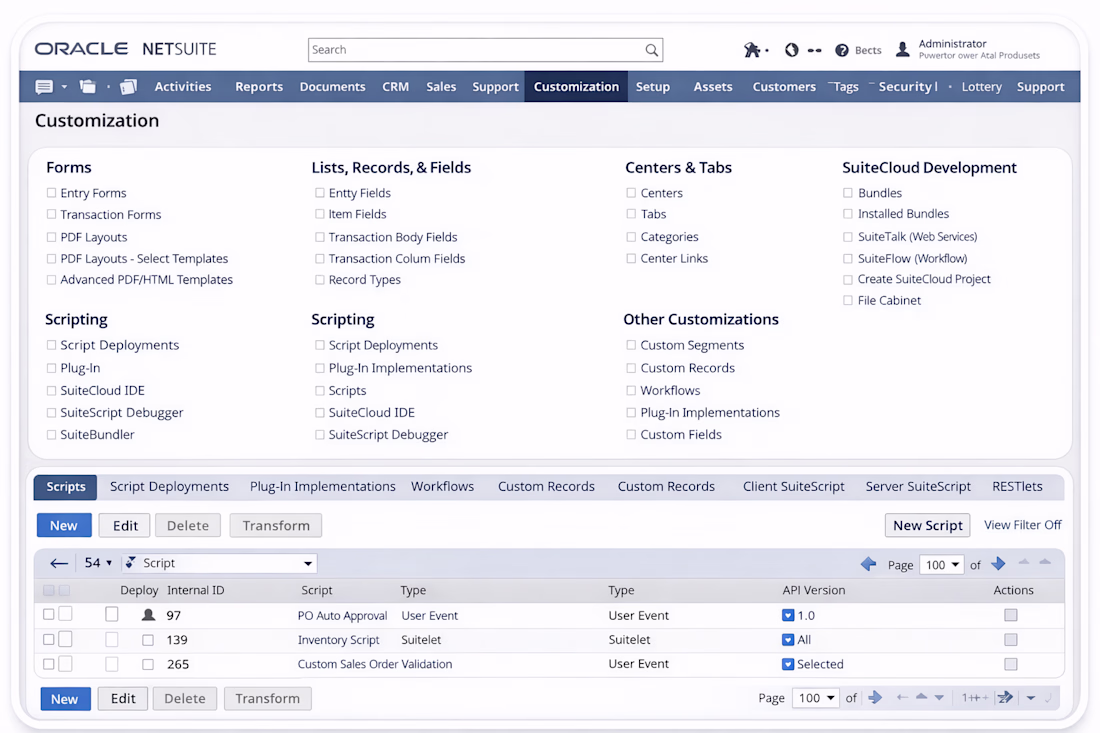The height and width of the screenshot is (733, 1100).
Task: Switch to the RESTlets tab
Action: [x=1017, y=486]
